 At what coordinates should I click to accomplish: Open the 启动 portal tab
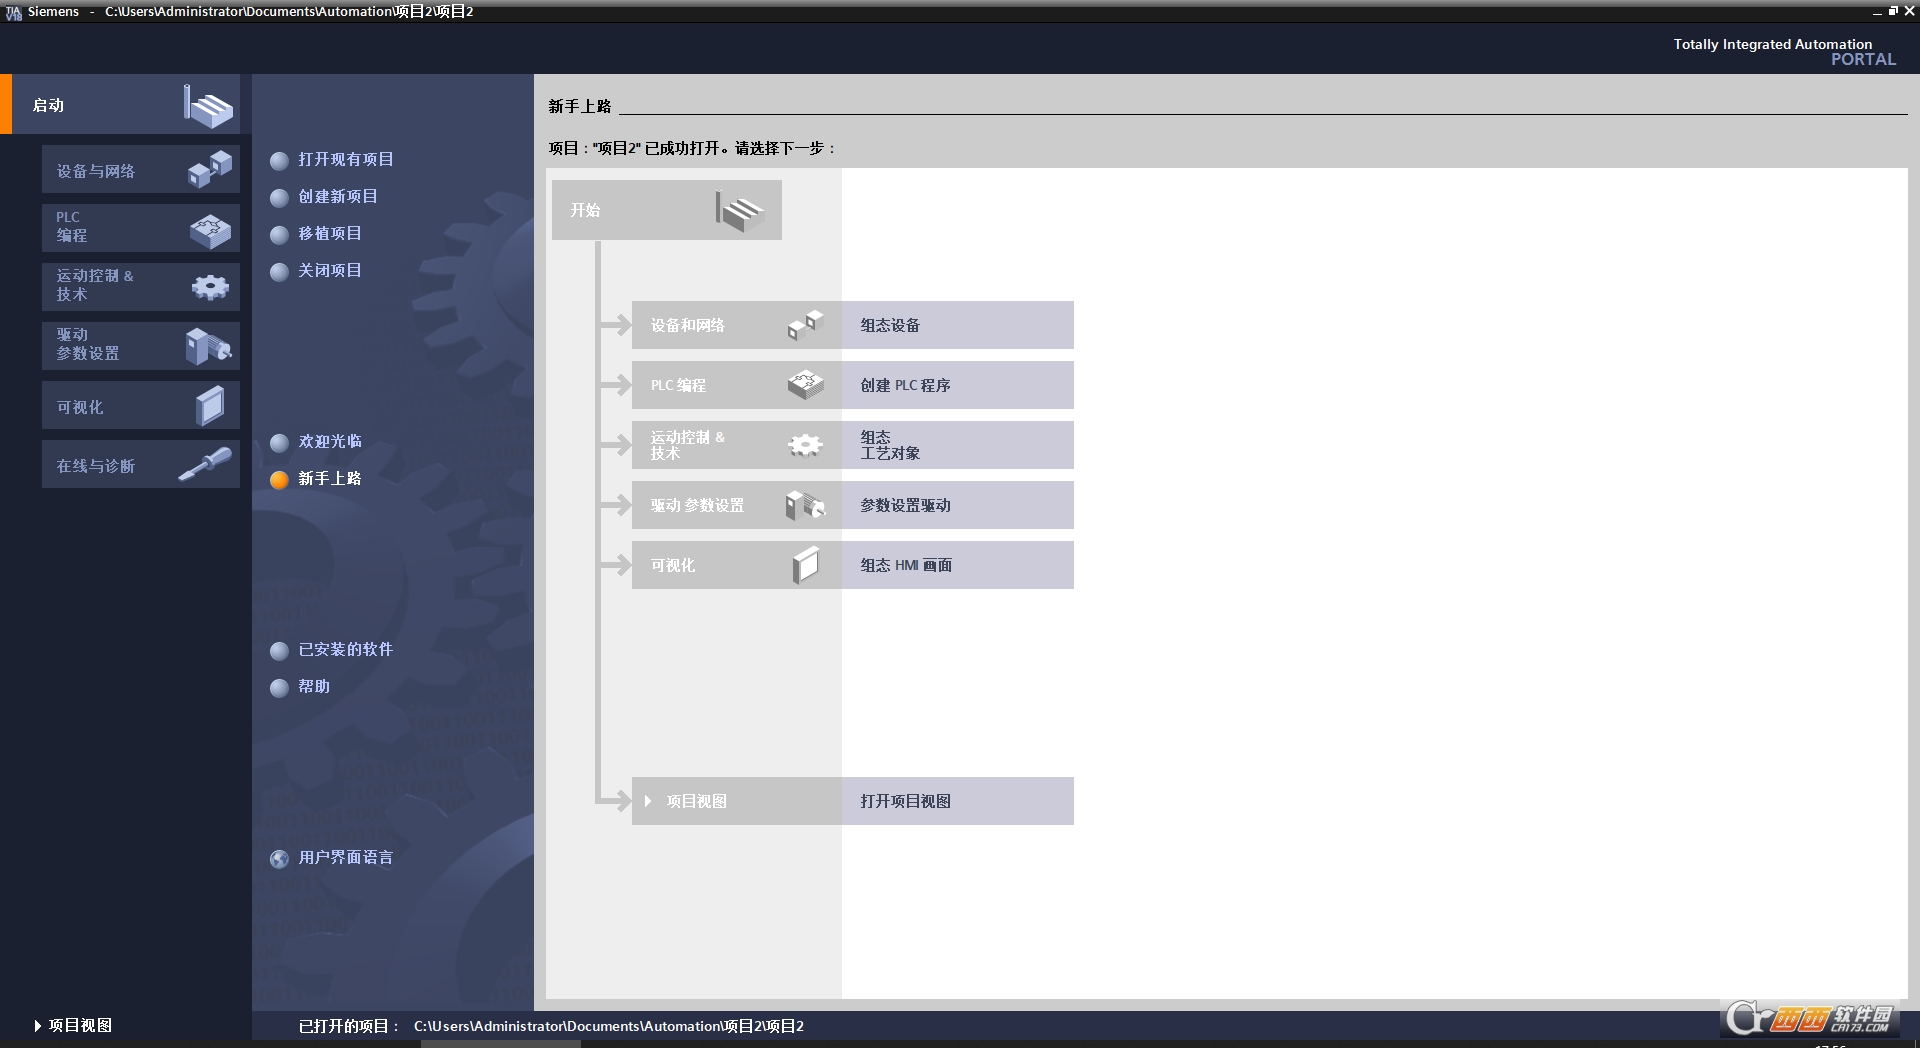120,104
